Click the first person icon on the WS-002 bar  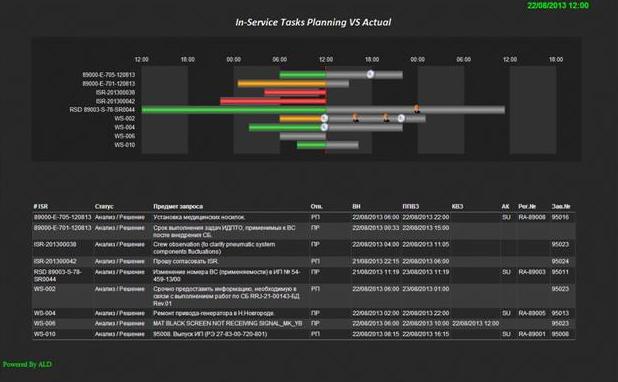[355, 118]
